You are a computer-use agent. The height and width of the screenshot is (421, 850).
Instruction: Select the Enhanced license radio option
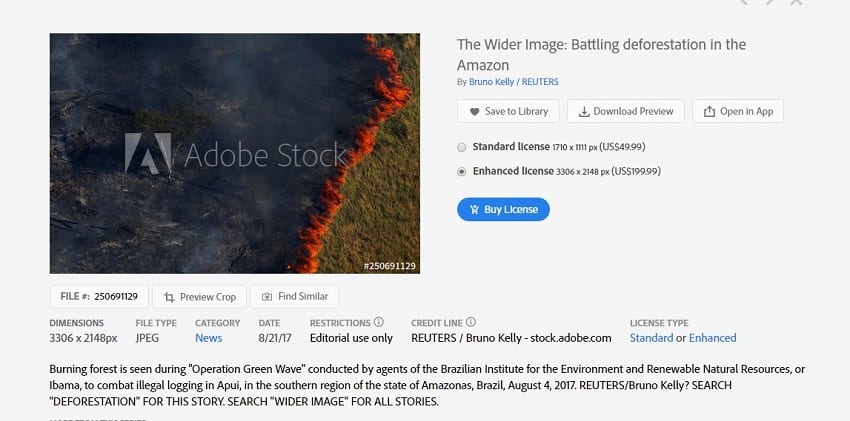(x=461, y=172)
